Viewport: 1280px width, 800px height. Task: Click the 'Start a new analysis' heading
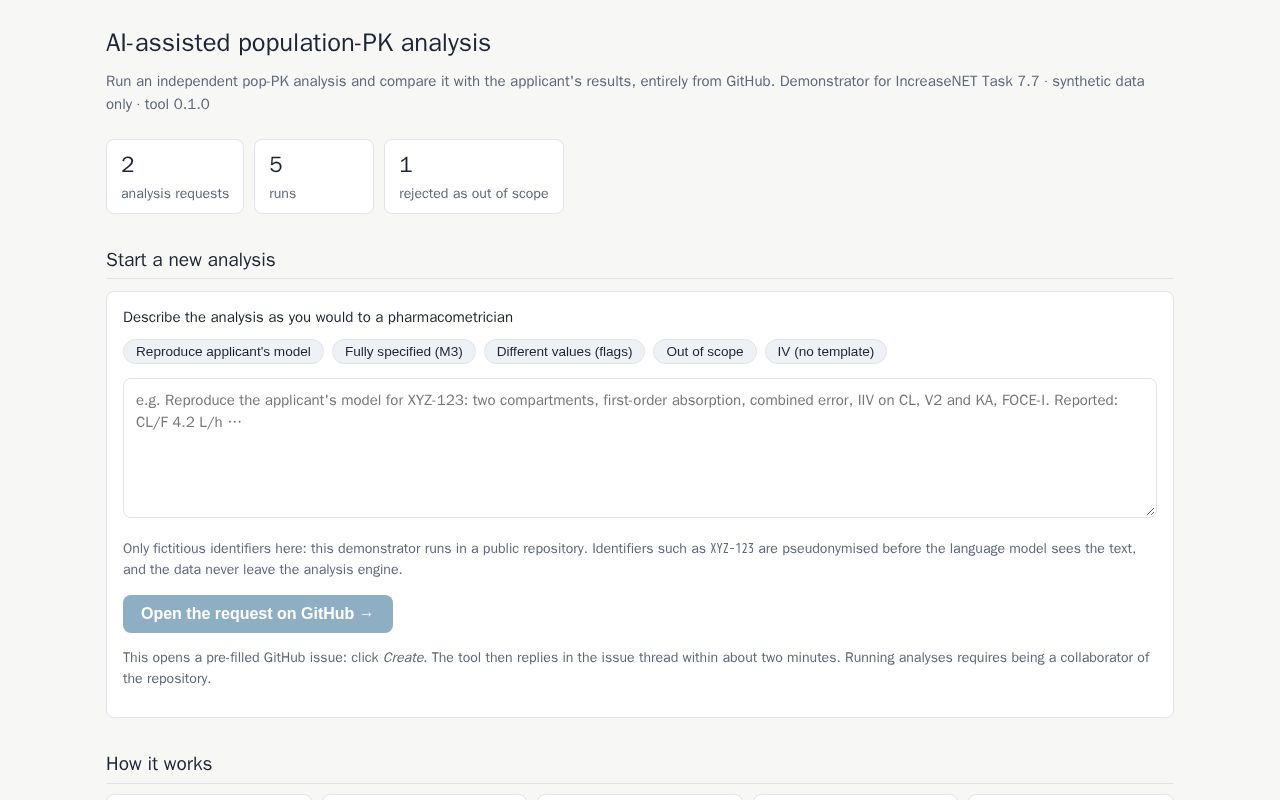(x=191, y=260)
